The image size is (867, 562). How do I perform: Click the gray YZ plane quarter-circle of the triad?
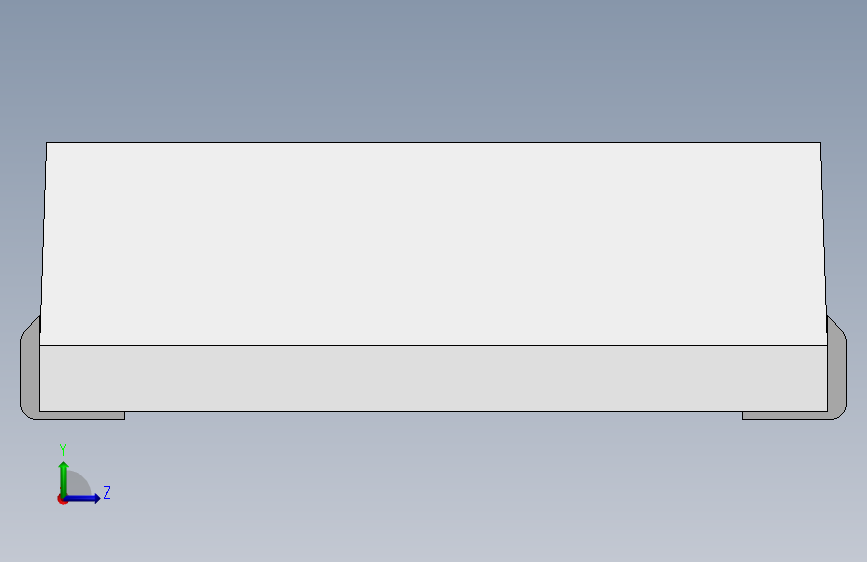click(77, 484)
